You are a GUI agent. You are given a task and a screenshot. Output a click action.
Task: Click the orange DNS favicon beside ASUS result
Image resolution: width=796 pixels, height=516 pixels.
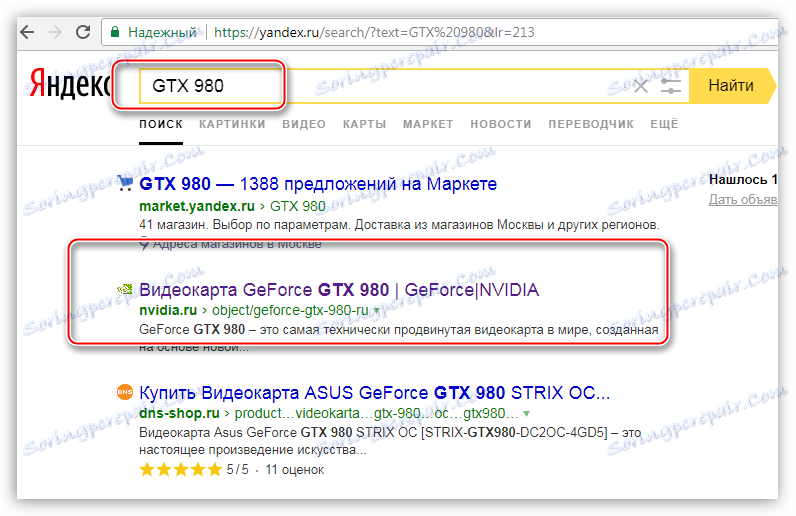[x=125, y=393]
